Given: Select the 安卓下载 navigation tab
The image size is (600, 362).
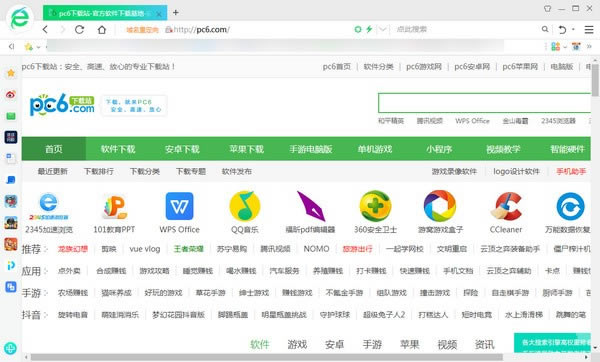Looking at the screenshot, I should pyautogui.click(x=182, y=149).
